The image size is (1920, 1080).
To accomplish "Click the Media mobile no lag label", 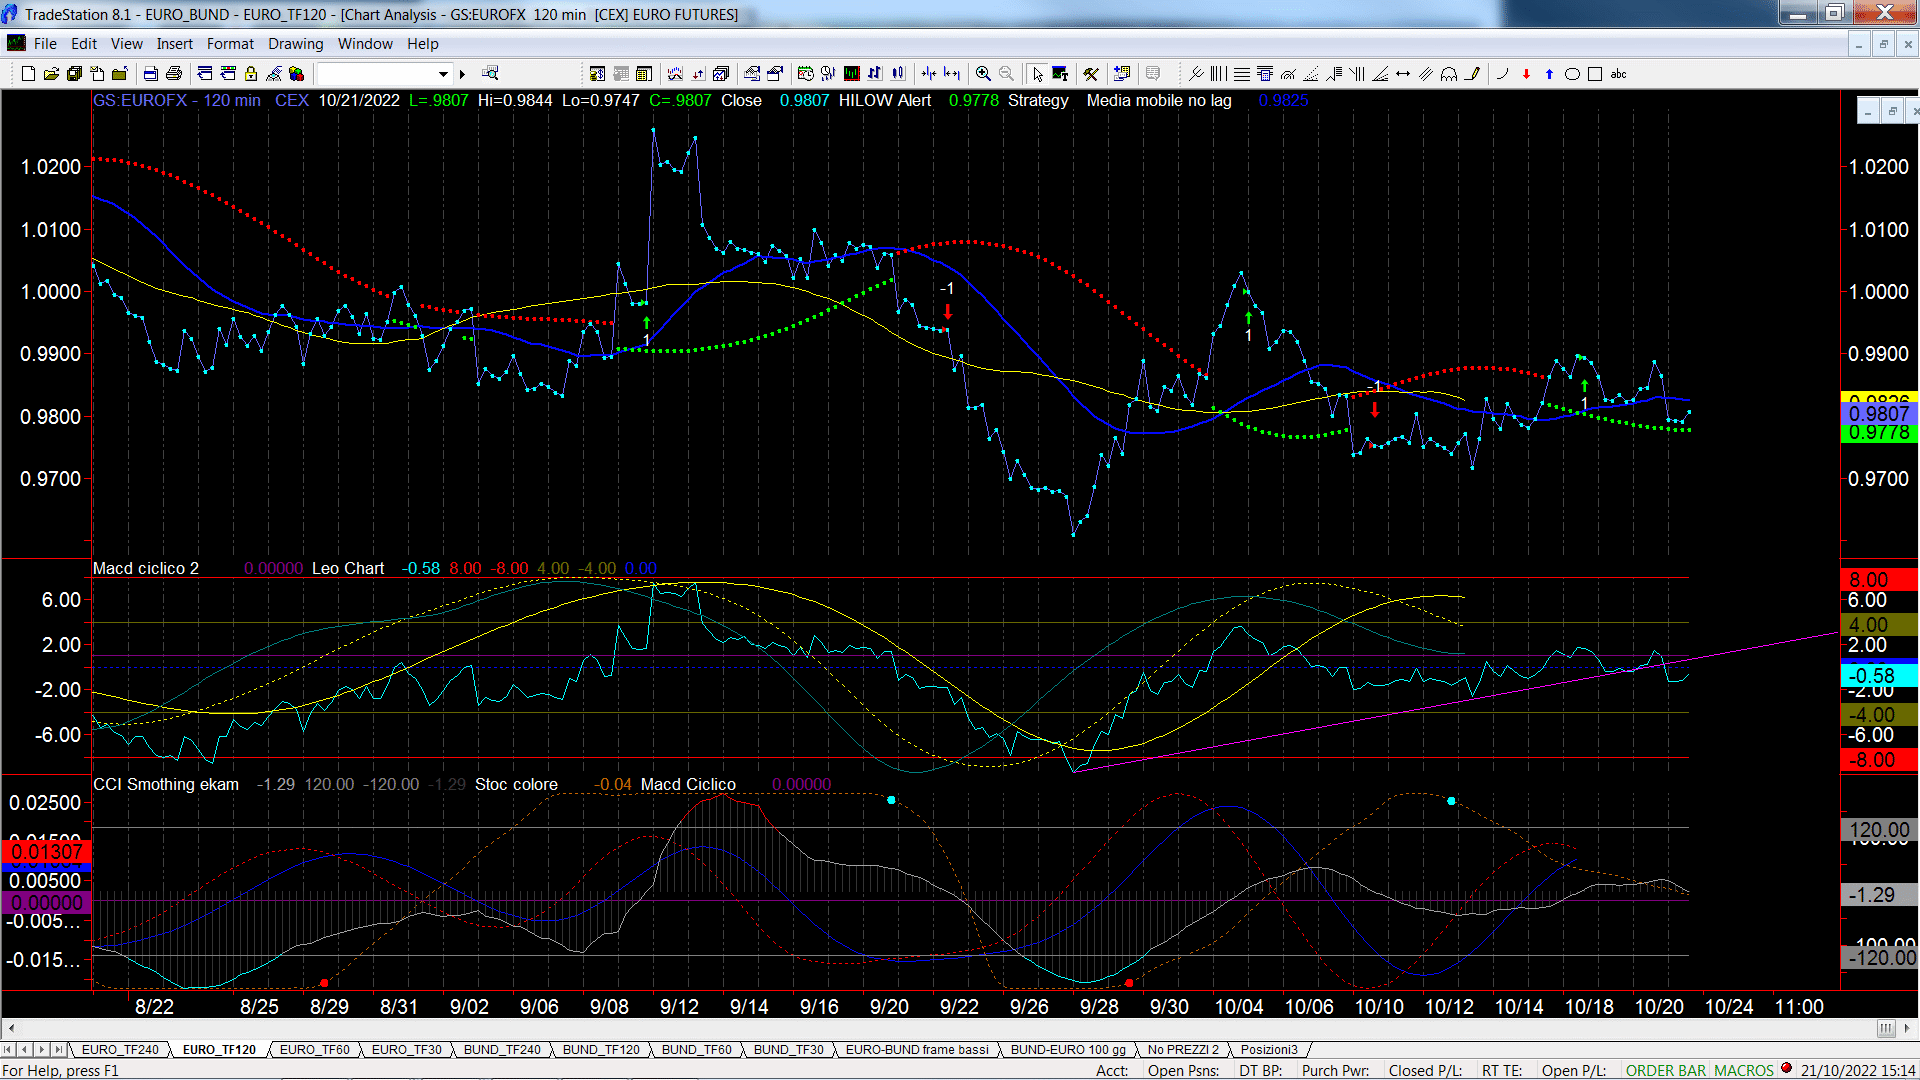I will (x=1159, y=100).
